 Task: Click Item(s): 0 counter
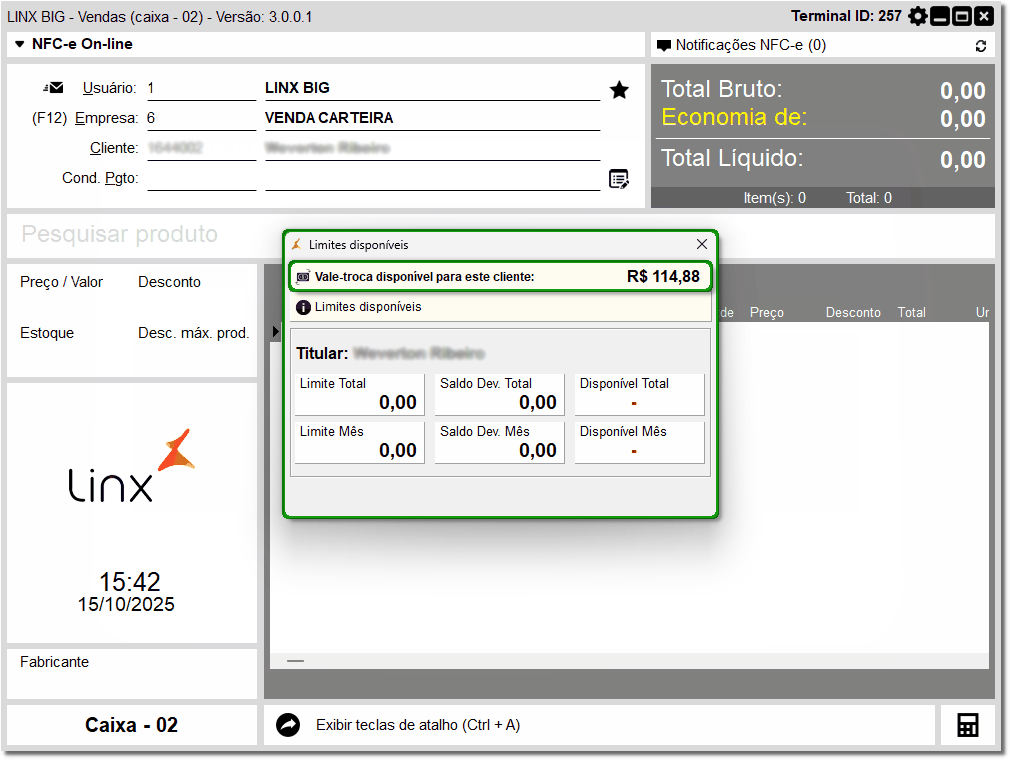774,198
